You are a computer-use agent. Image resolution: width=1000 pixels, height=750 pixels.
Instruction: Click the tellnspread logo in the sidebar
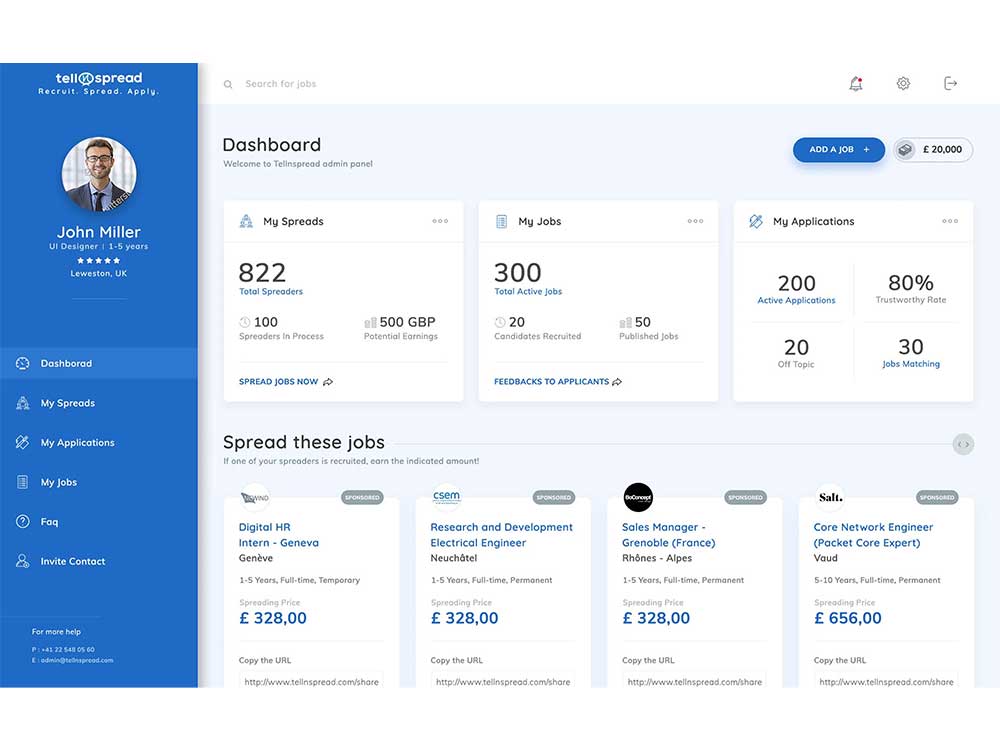[99, 83]
